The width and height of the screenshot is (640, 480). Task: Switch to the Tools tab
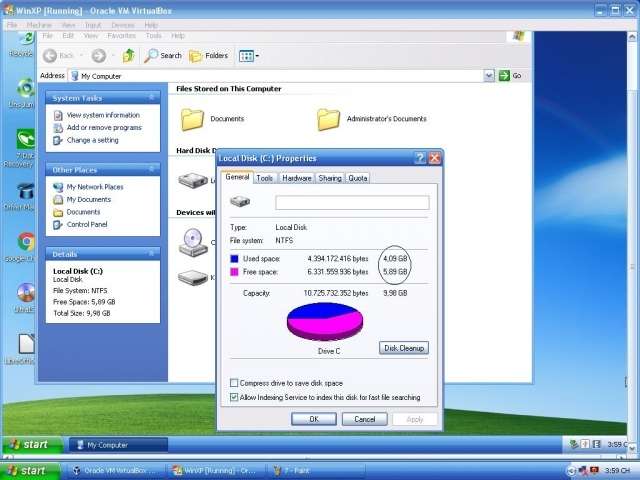point(264,178)
